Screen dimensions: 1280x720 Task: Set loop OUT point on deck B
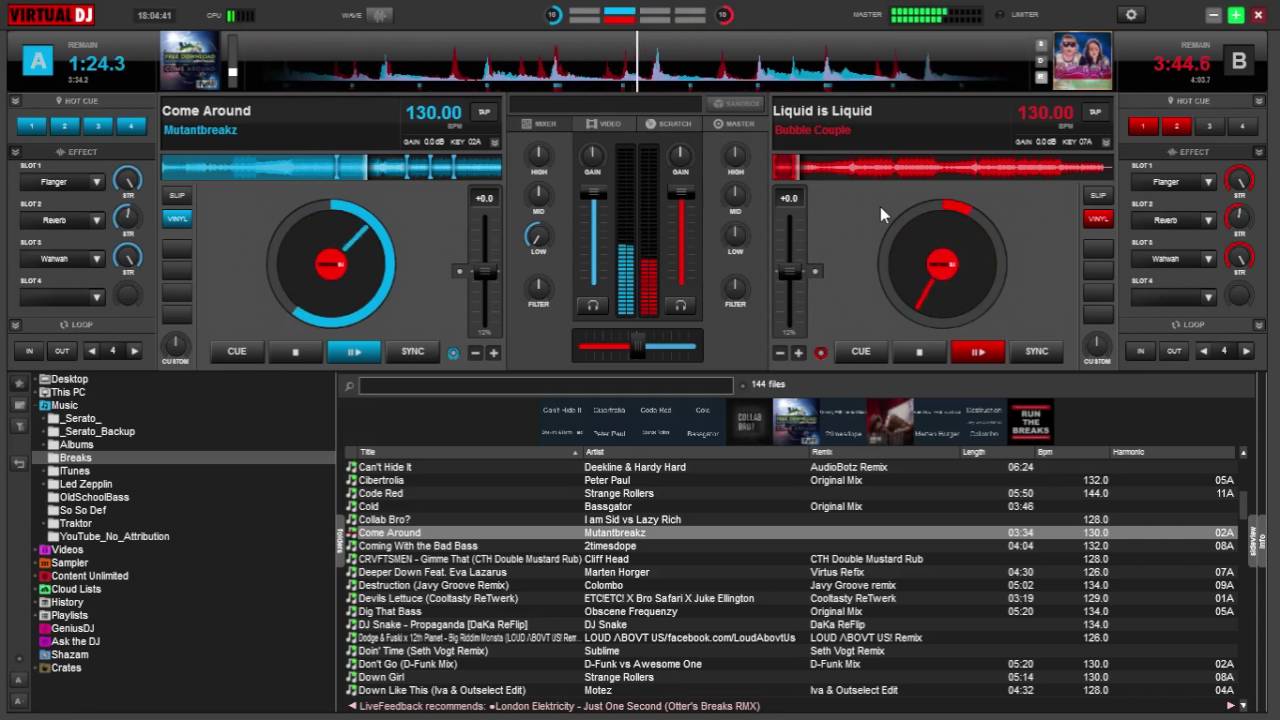1174,351
